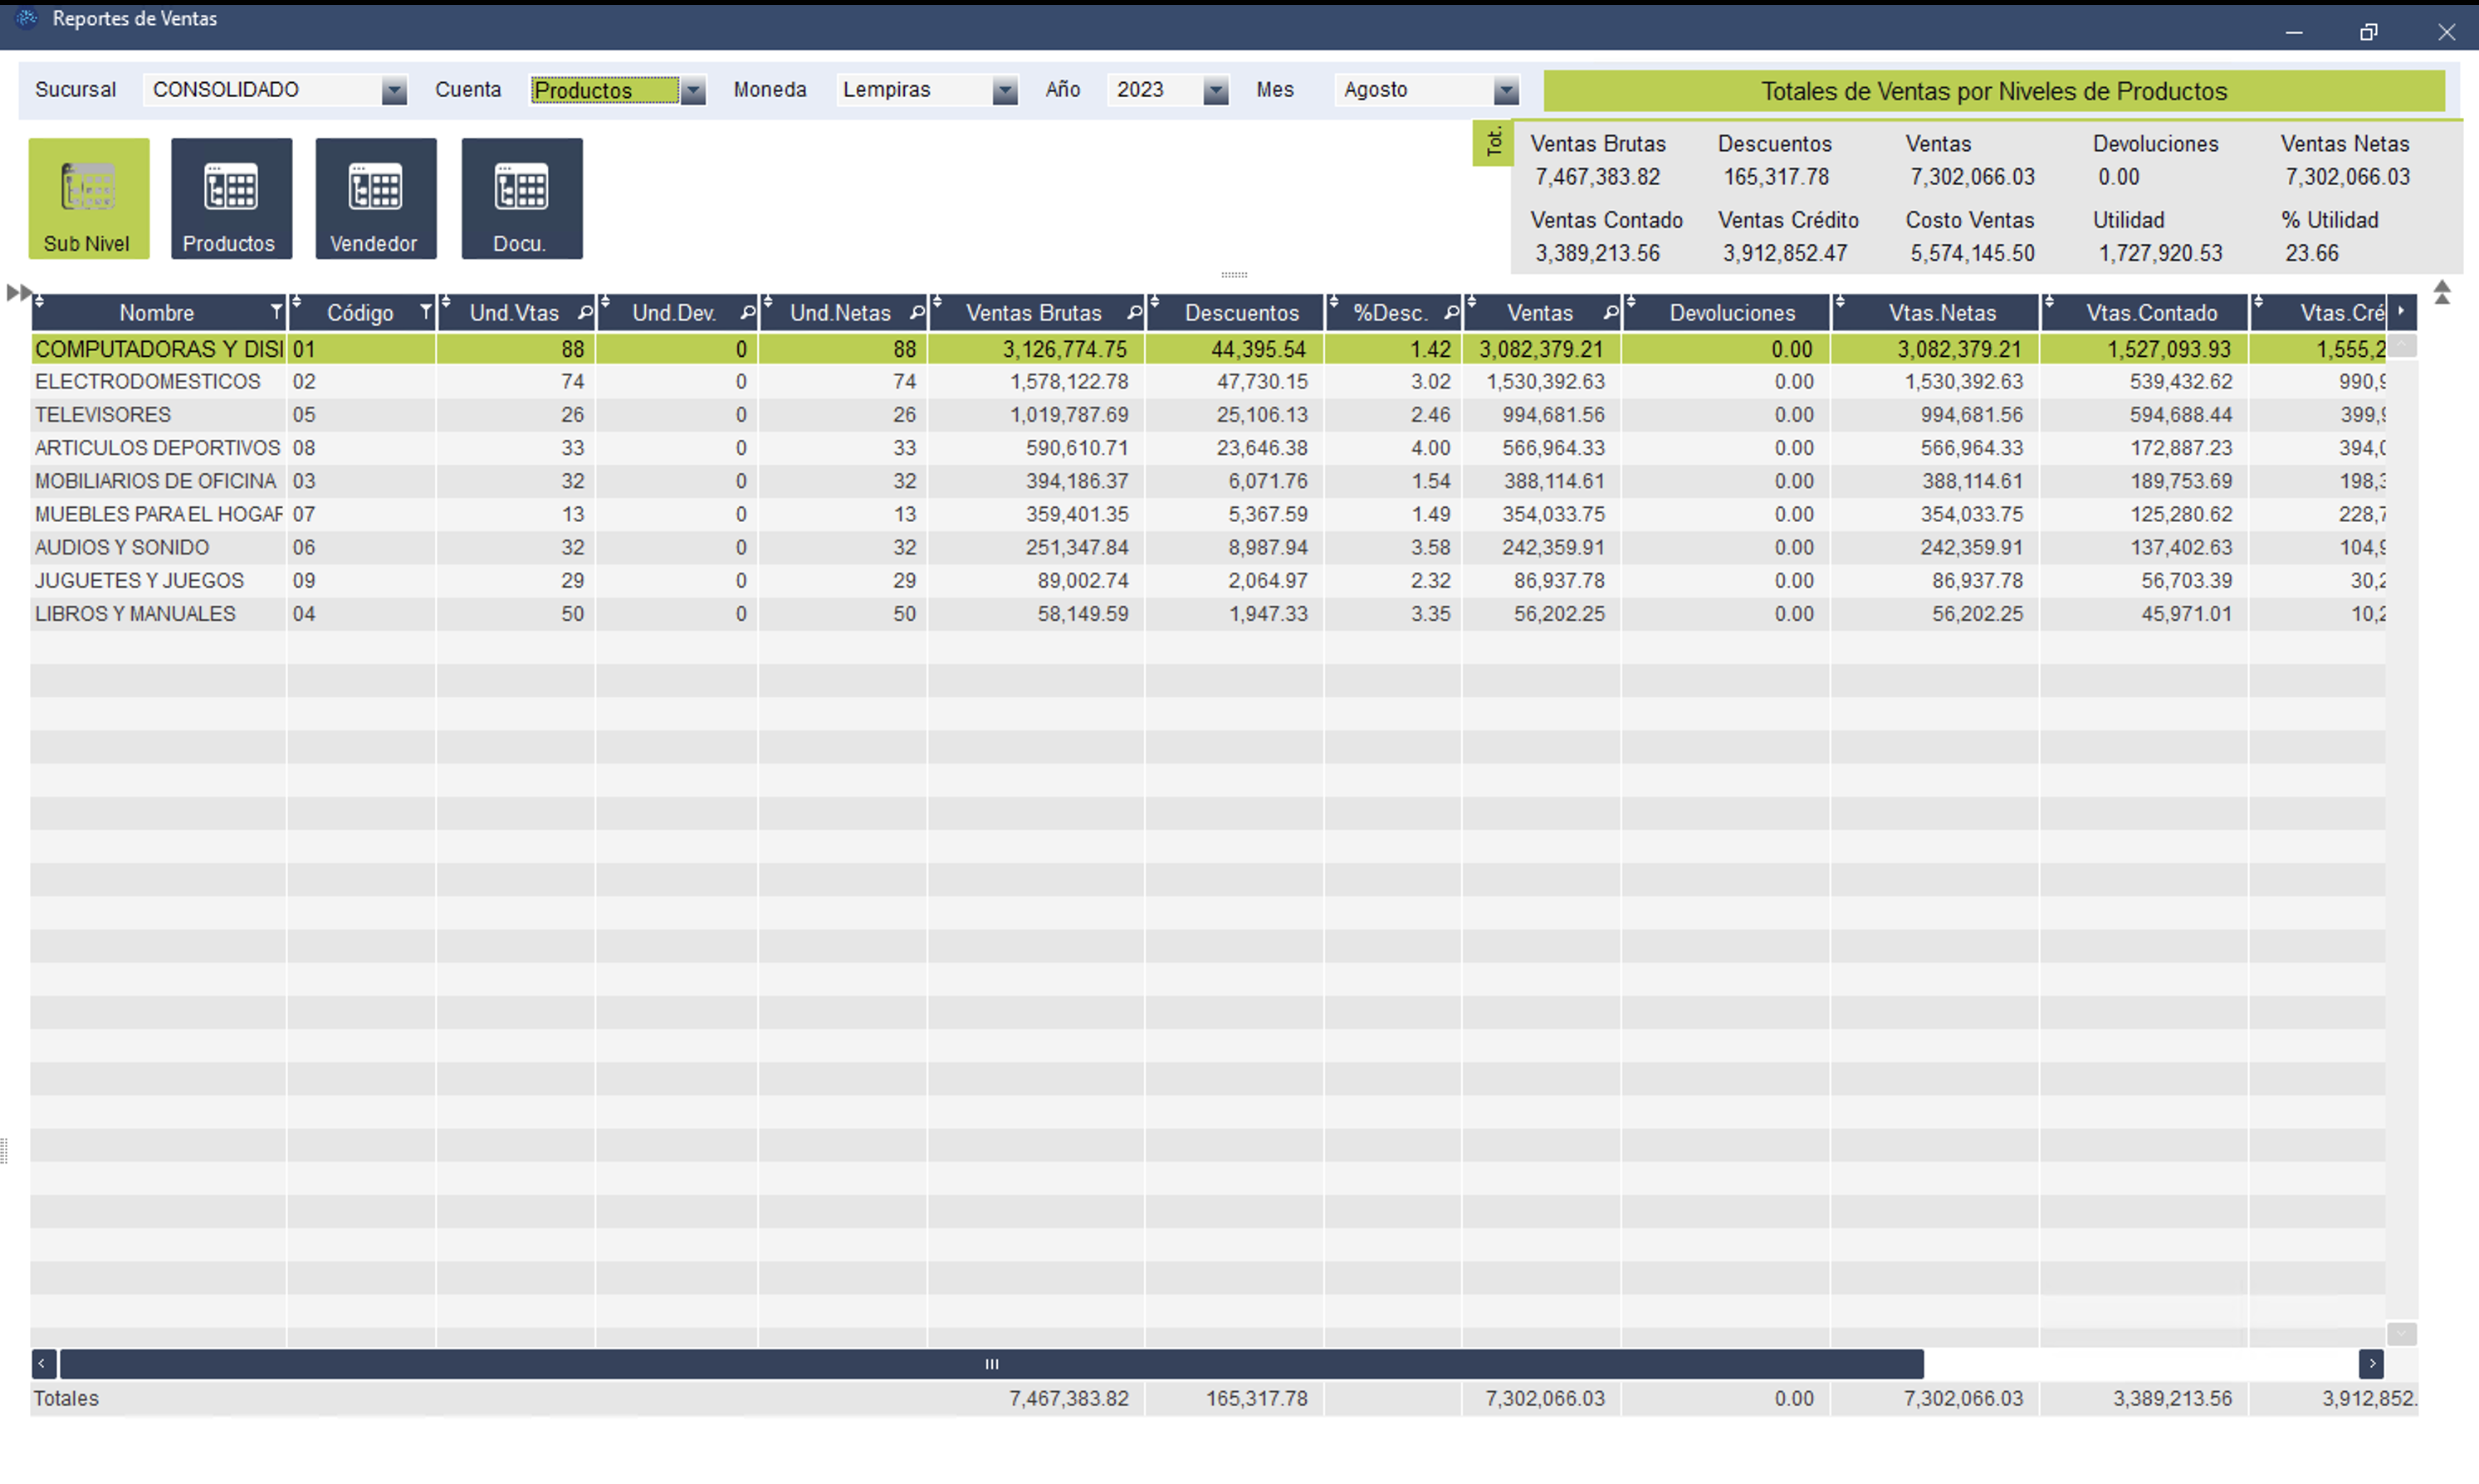Select the LIBROS Y MANUALES row
Viewport: 2479px width, 1484px height.
[1208, 613]
